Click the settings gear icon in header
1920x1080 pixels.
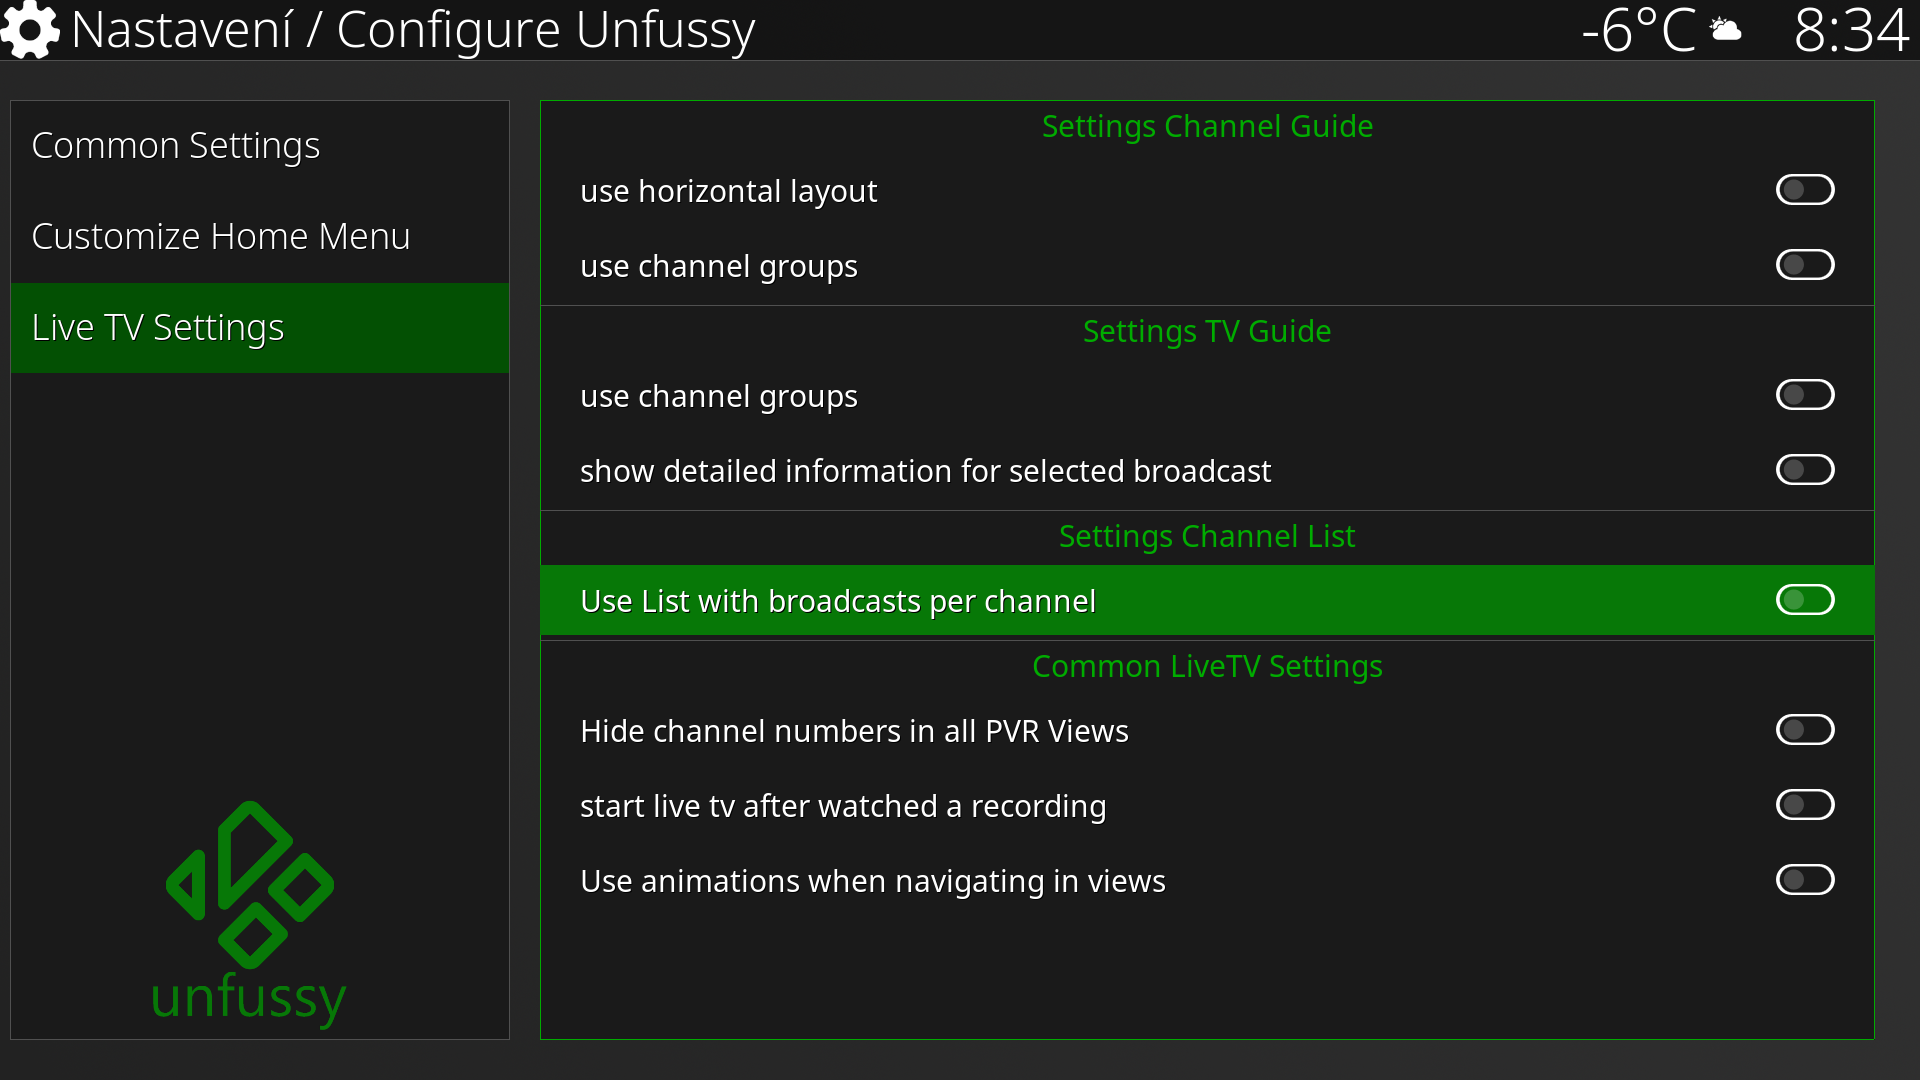30,30
